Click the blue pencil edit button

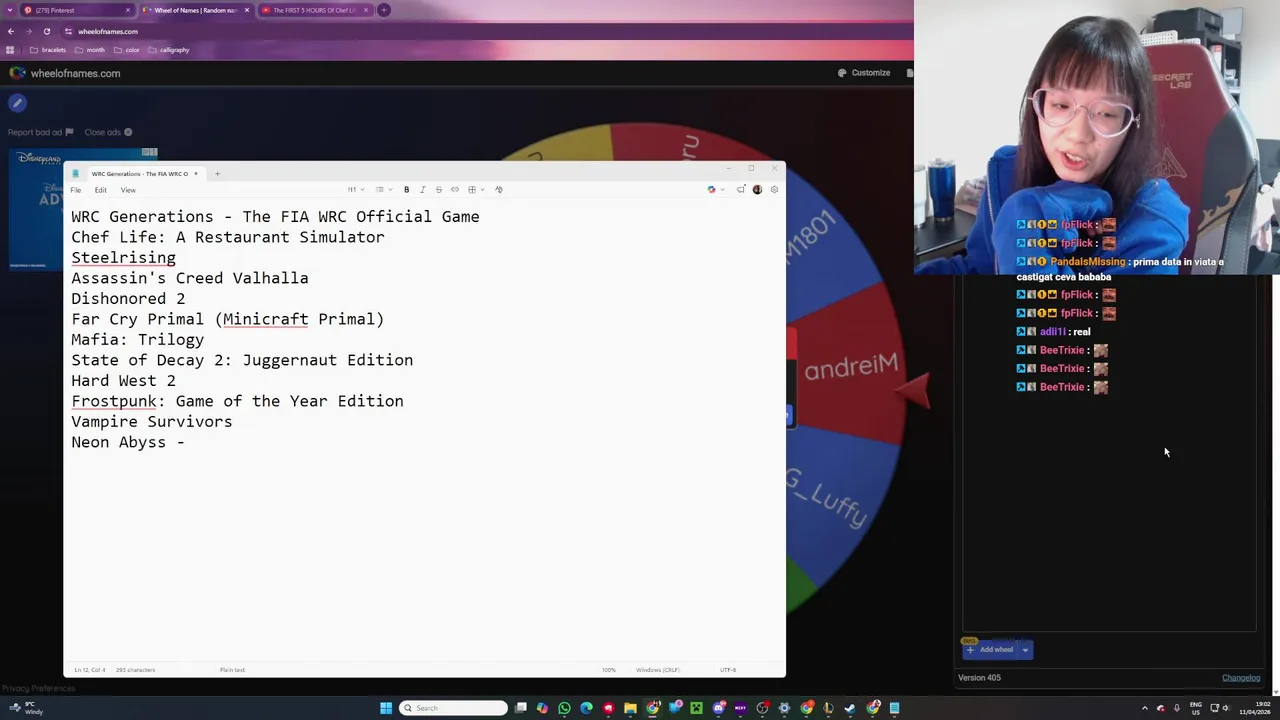tap(17, 103)
